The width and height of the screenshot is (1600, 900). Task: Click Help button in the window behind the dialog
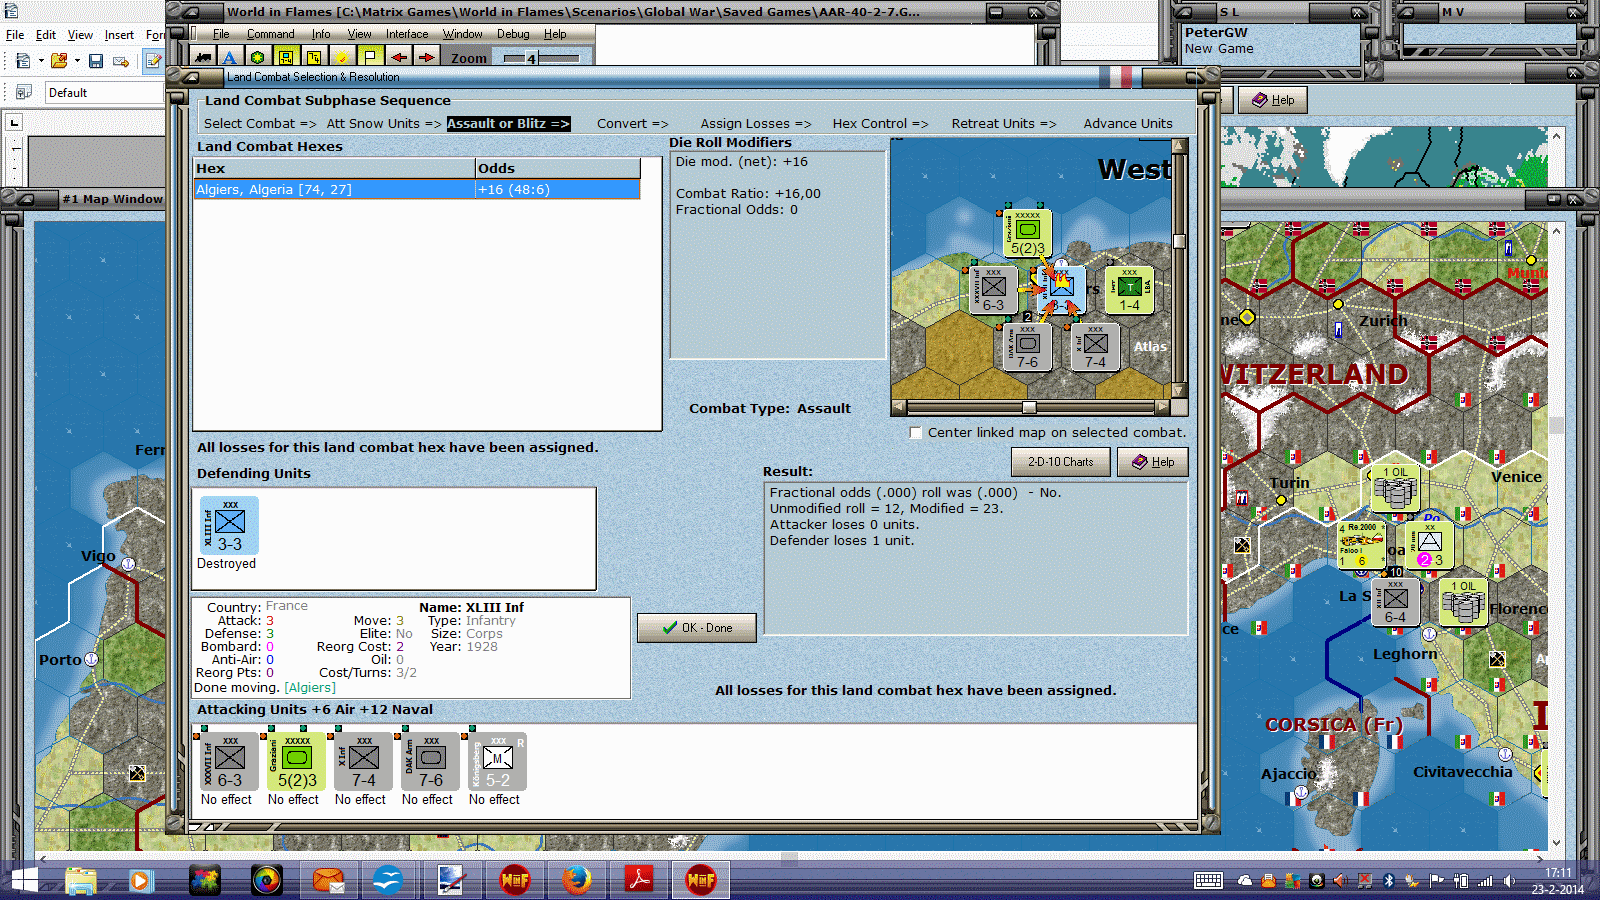(x=1273, y=100)
